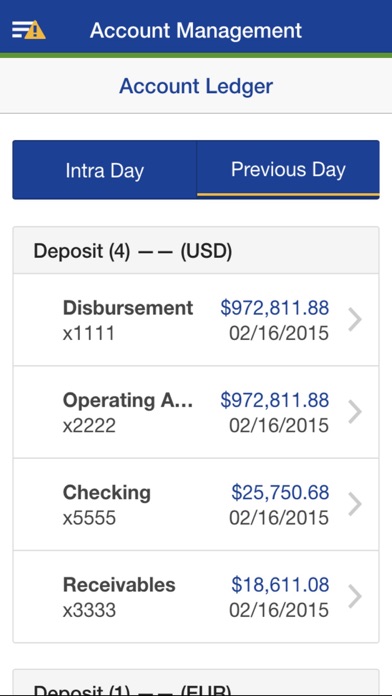Collapse the Deposit (4) USD section header

tap(196, 251)
